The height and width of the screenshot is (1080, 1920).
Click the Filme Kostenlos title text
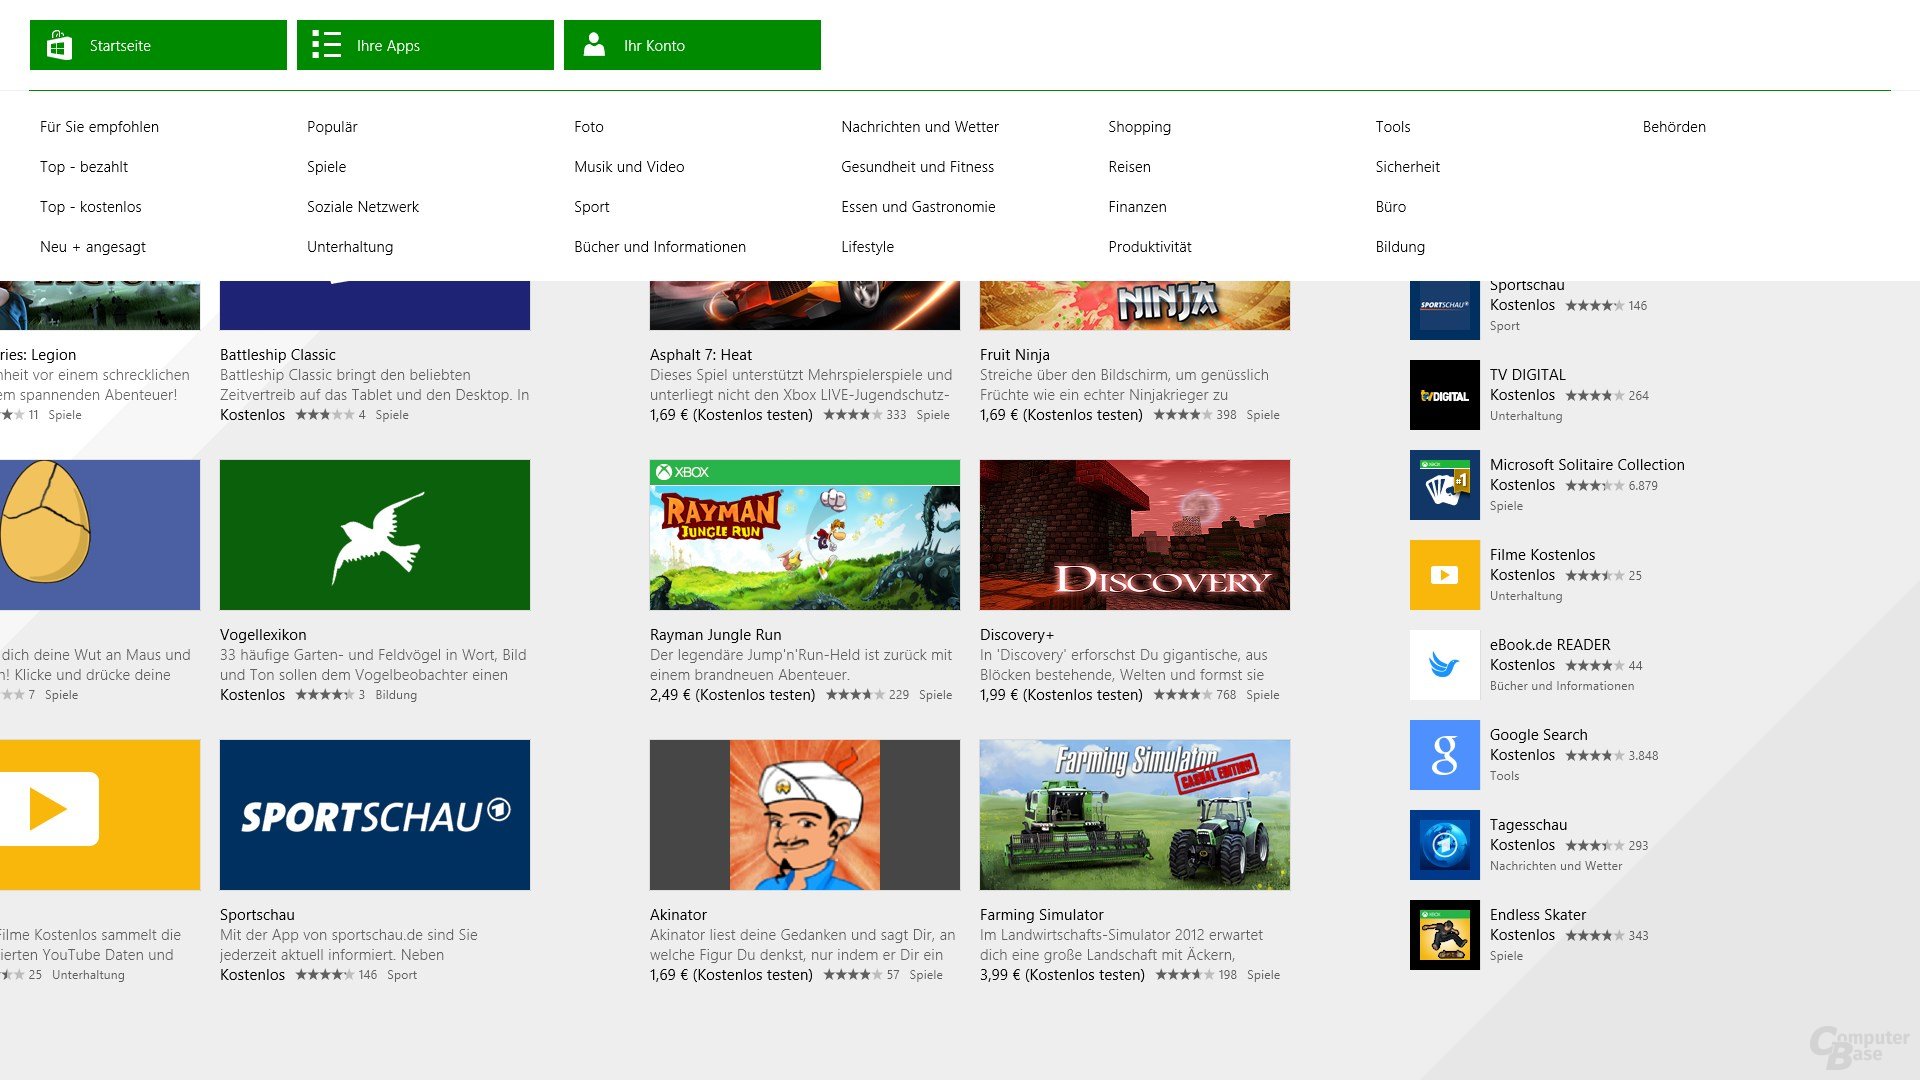click(x=1543, y=555)
